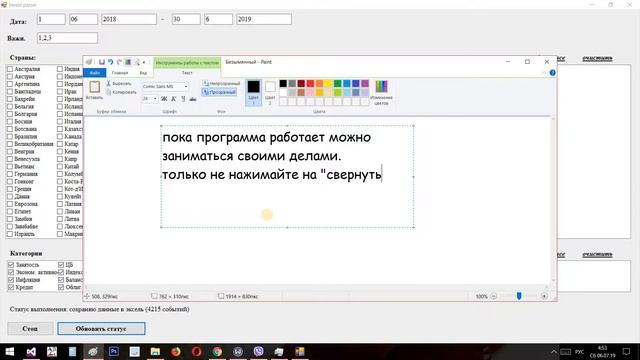
Task: Collapse the Paint ribbon chevron
Action: pos(544,73)
